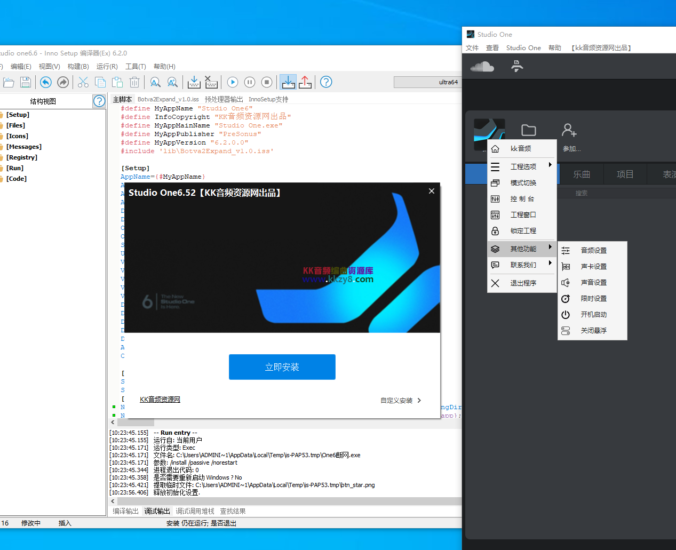Select the [Run] node in structure tree
This screenshot has height=550, width=676.
coord(15,168)
